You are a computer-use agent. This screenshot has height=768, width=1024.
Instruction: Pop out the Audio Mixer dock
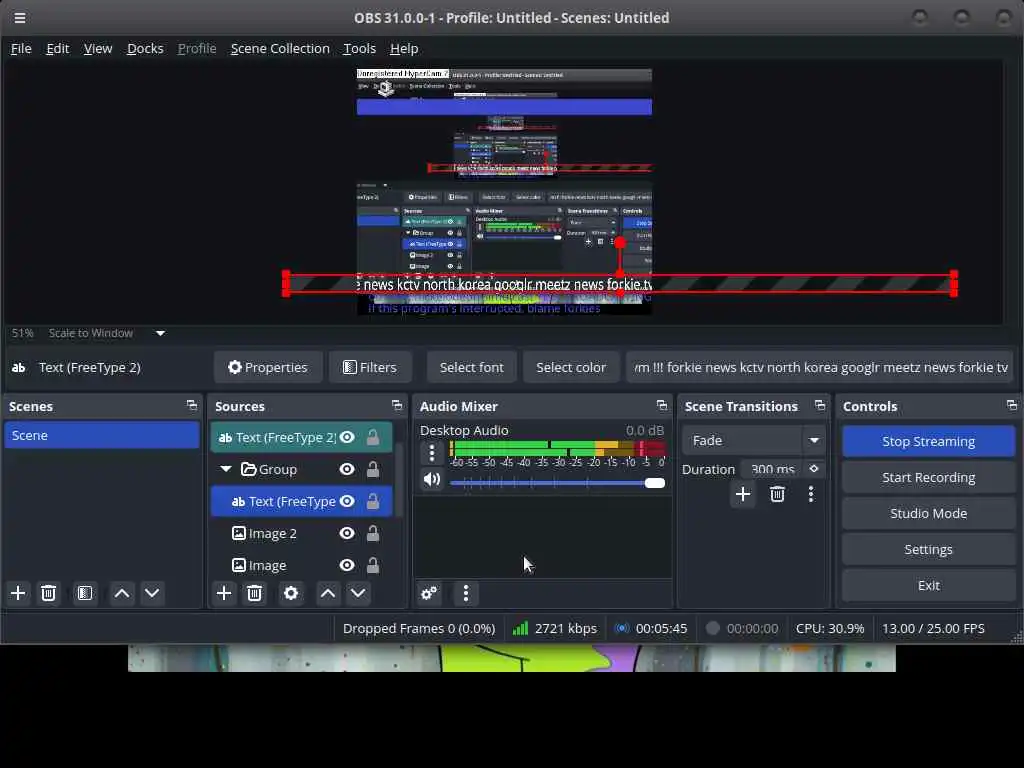[662, 405]
